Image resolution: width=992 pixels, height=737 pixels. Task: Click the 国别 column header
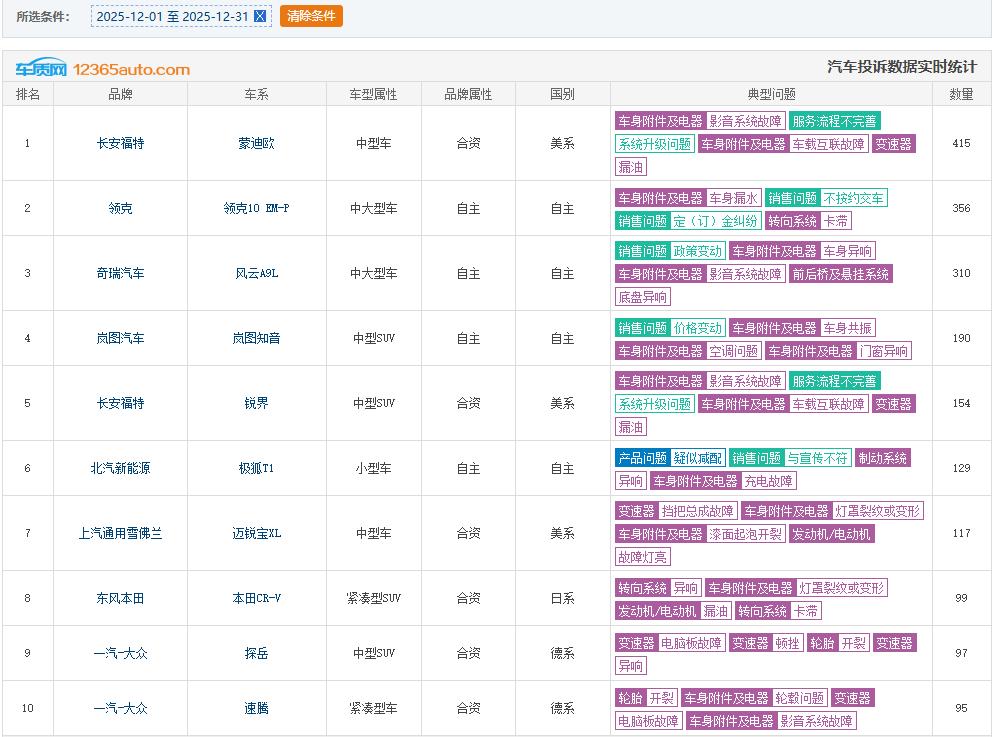562,94
